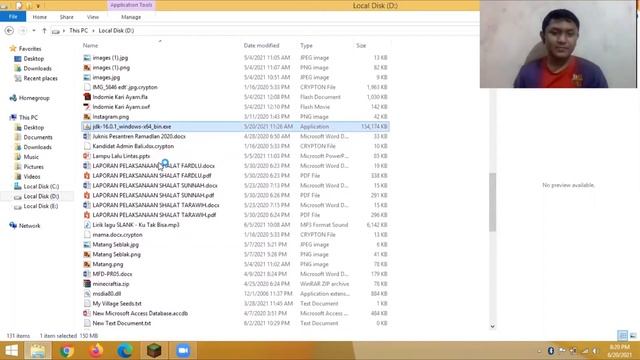The image size is (640, 360).
Task: Open the File ribbon tab
Action: pyautogui.click(x=13, y=17)
